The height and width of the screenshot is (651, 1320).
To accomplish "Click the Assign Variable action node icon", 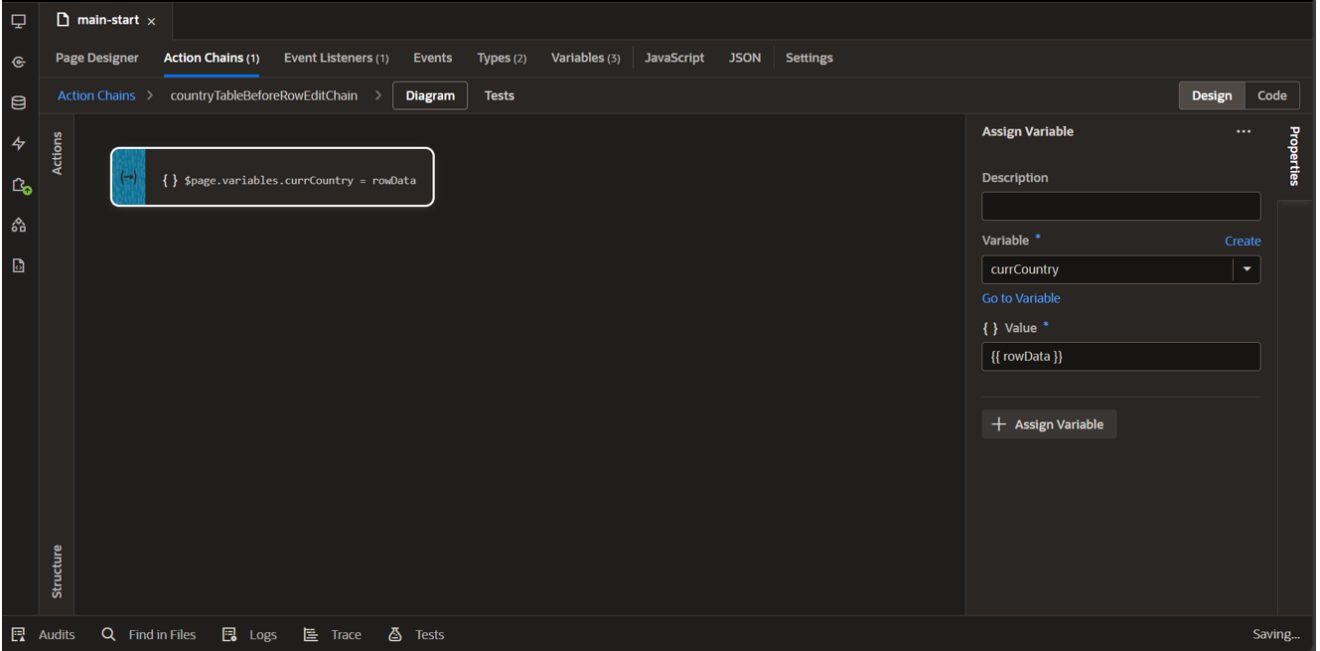I will pos(128,177).
